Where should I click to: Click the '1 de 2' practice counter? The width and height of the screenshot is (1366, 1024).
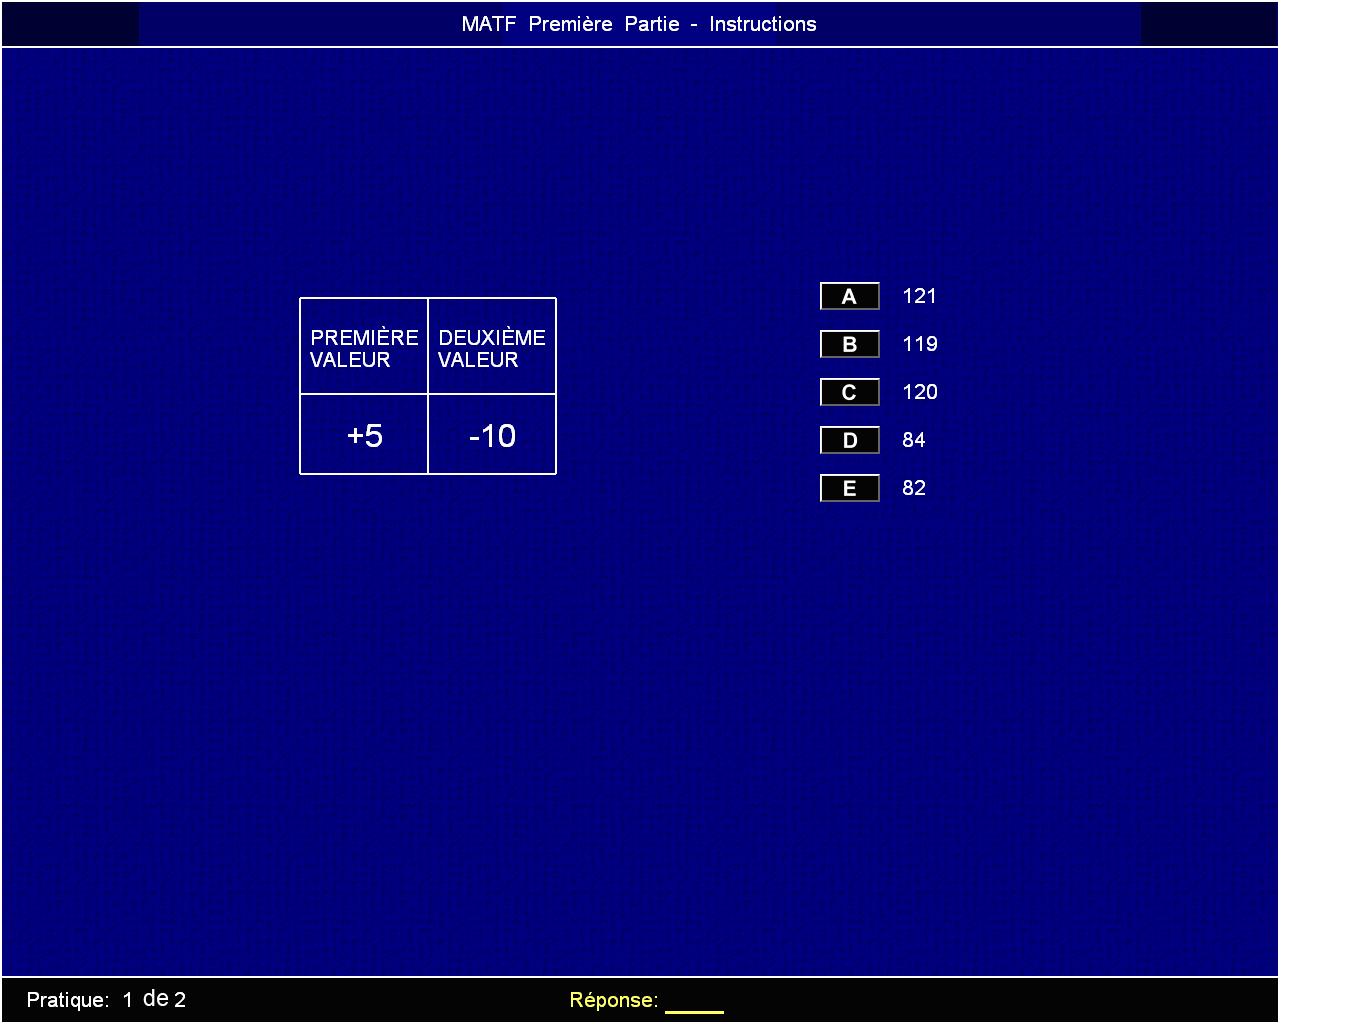(155, 999)
